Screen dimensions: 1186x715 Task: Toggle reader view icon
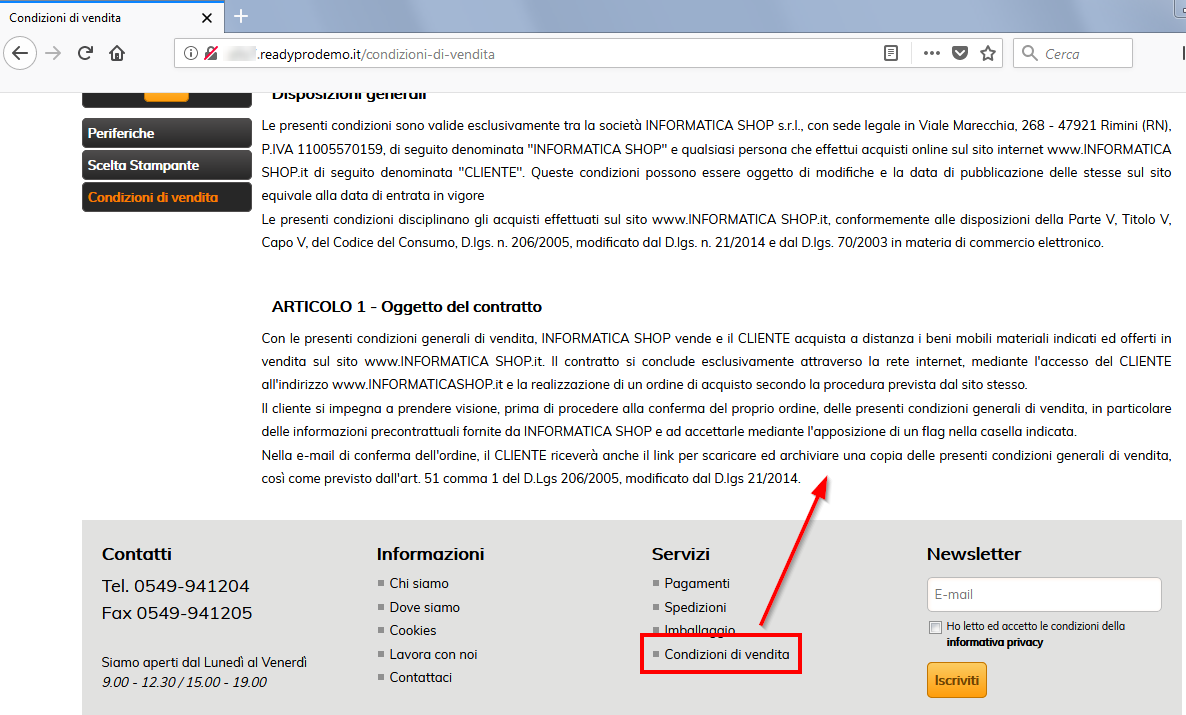pyautogui.click(x=891, y=53)
